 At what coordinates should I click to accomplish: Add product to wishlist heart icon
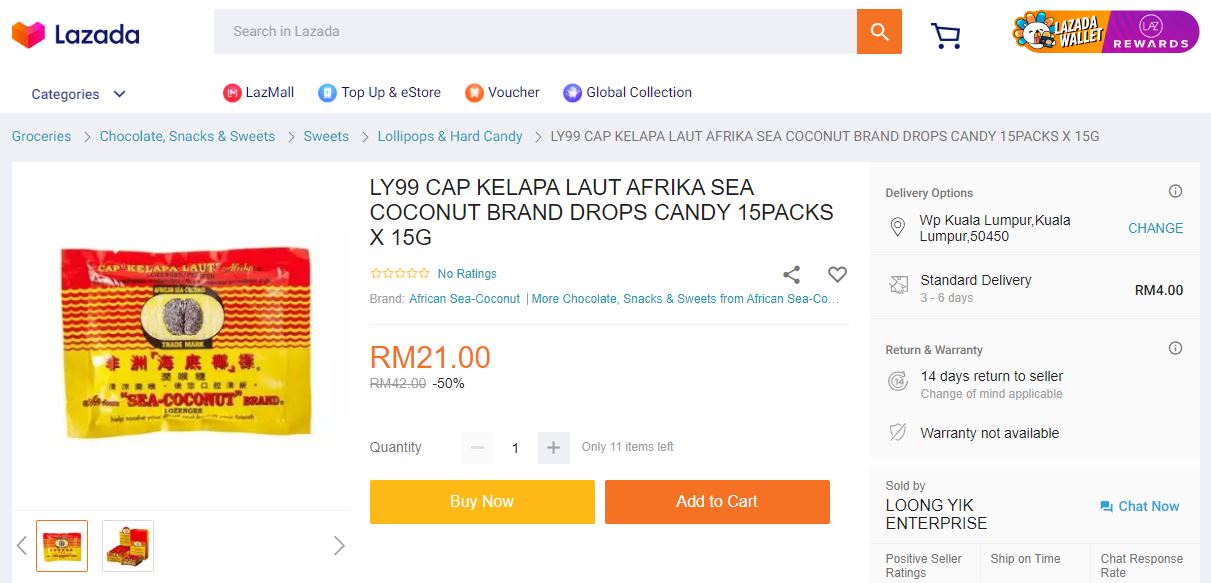coord(837,274)
